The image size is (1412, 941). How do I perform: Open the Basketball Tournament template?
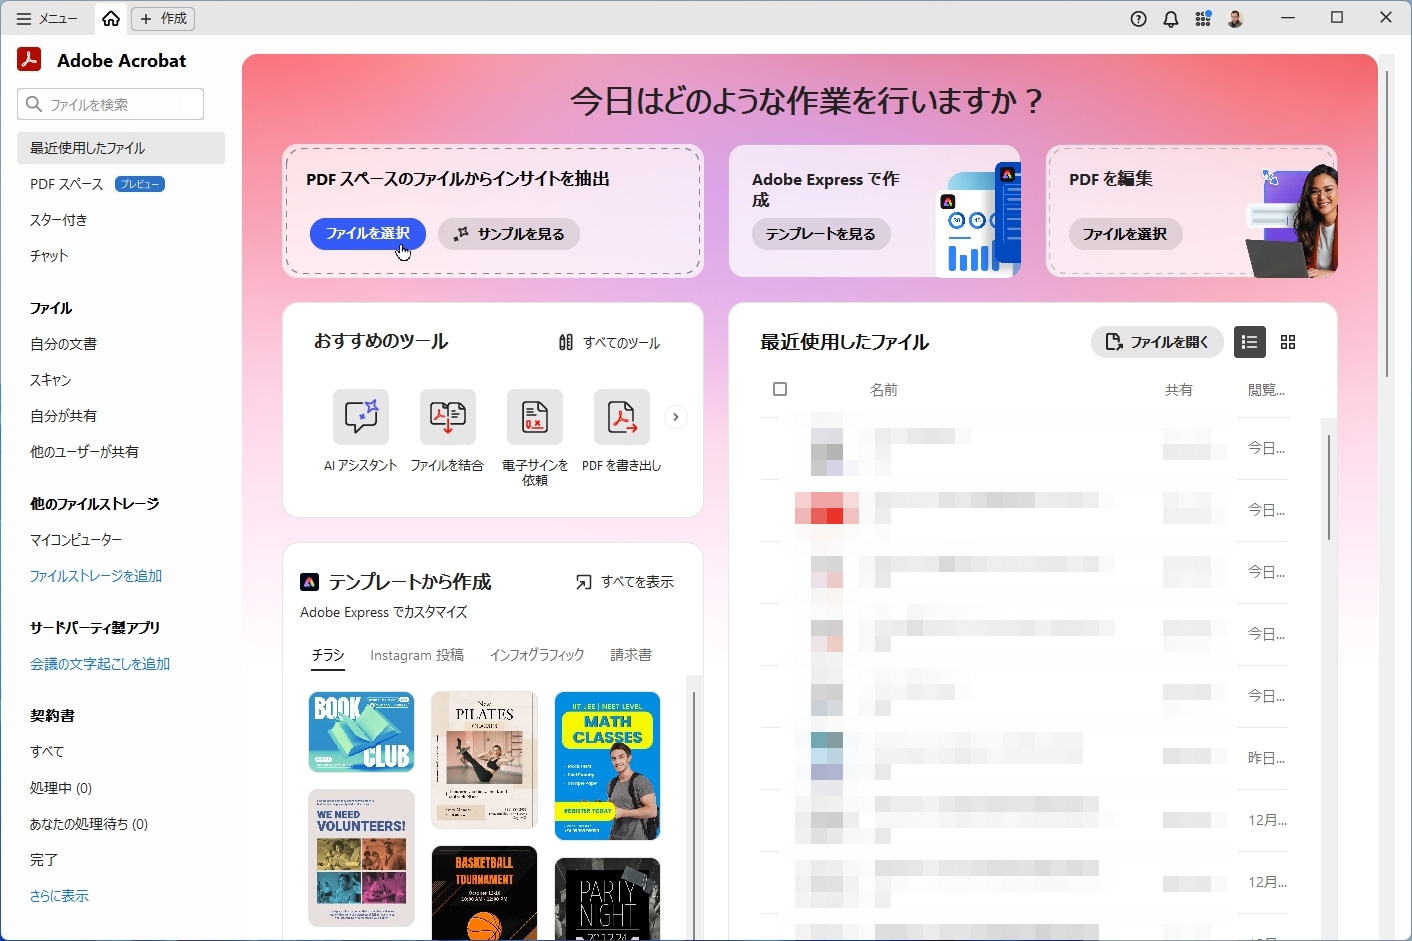pos(484,893)
